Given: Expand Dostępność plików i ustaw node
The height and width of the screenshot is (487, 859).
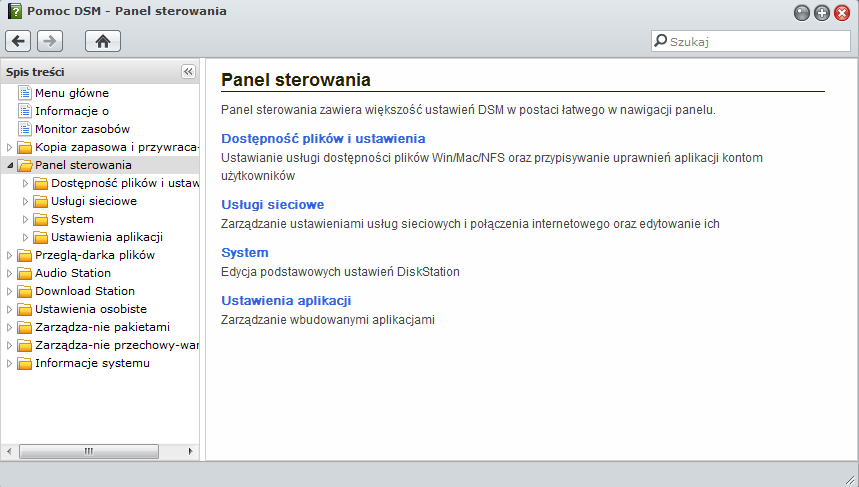Looking at the screenshot, I should click(x=25, y=184).
